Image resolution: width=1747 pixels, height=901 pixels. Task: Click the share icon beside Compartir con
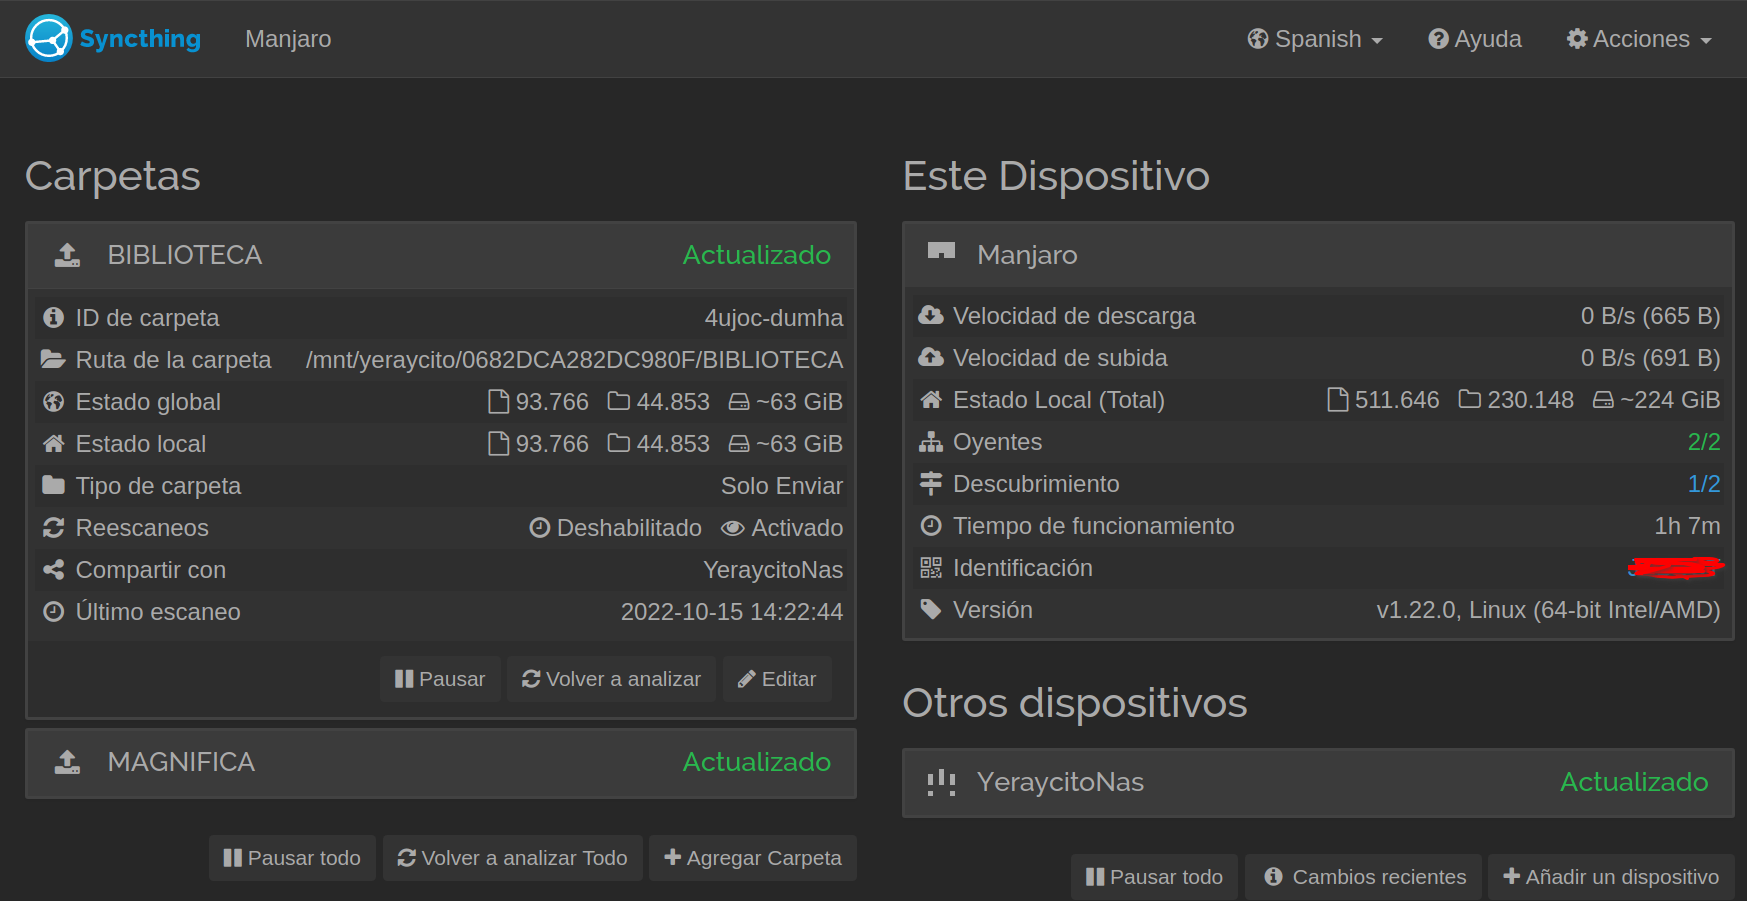(53, 570)
